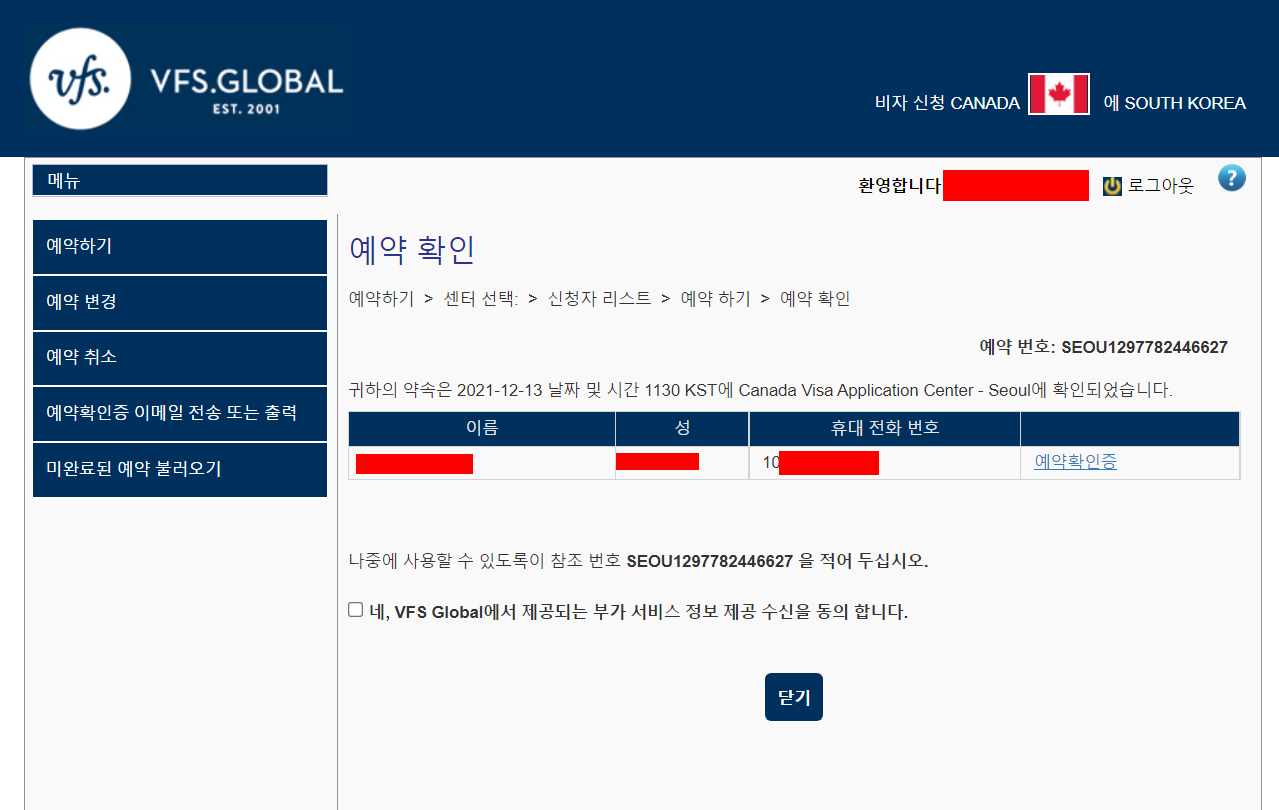Log out via 로그아웃 link
The image size is (1279, 810).
1160,186
